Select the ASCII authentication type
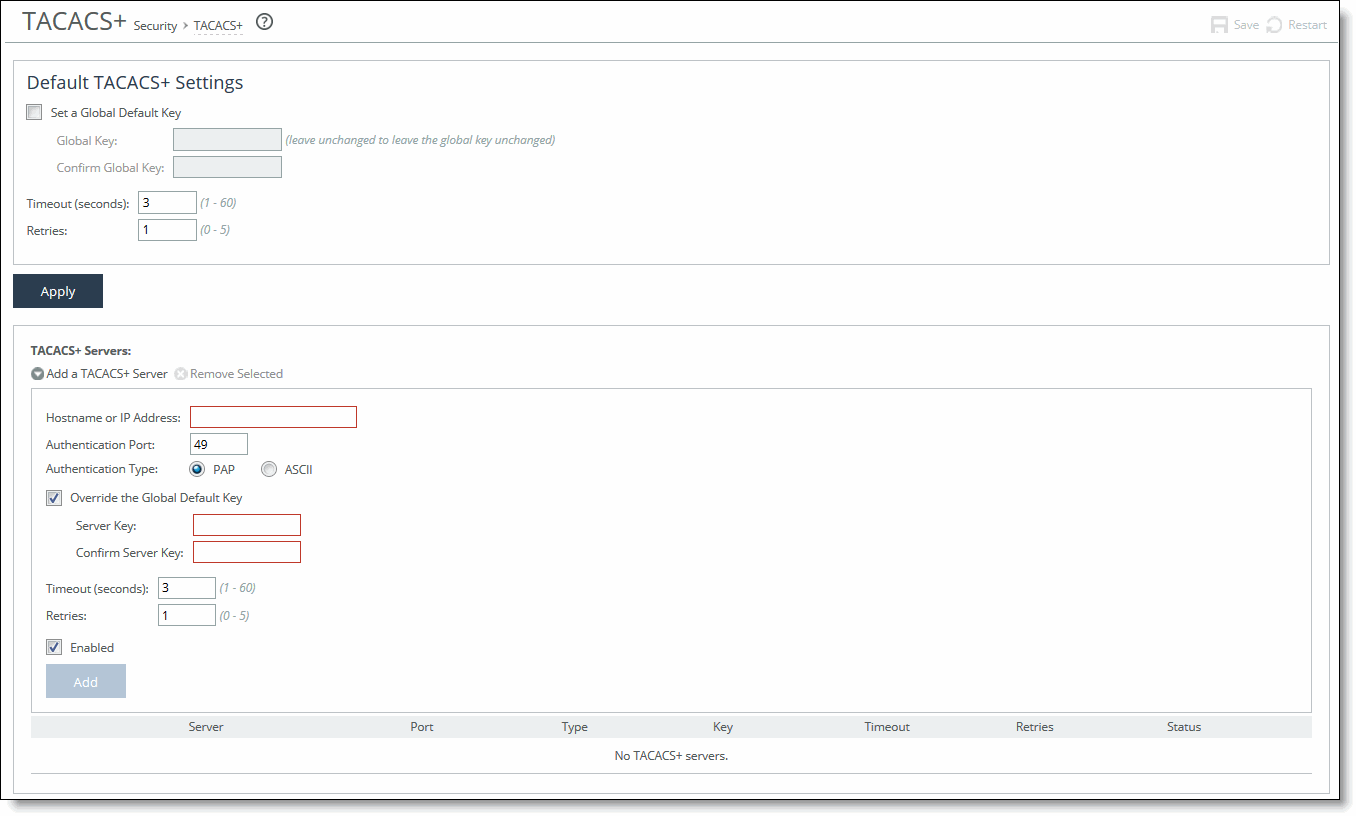 click(268, 468)
